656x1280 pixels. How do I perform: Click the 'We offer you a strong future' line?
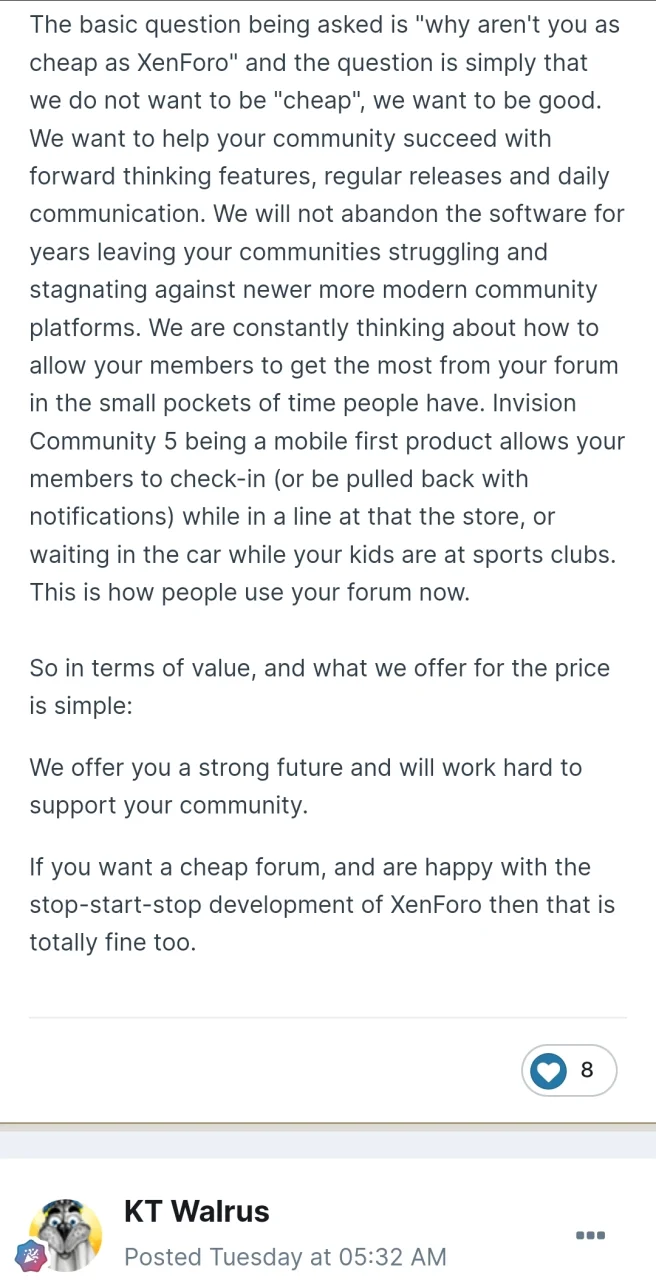click(x=305, y=768)
